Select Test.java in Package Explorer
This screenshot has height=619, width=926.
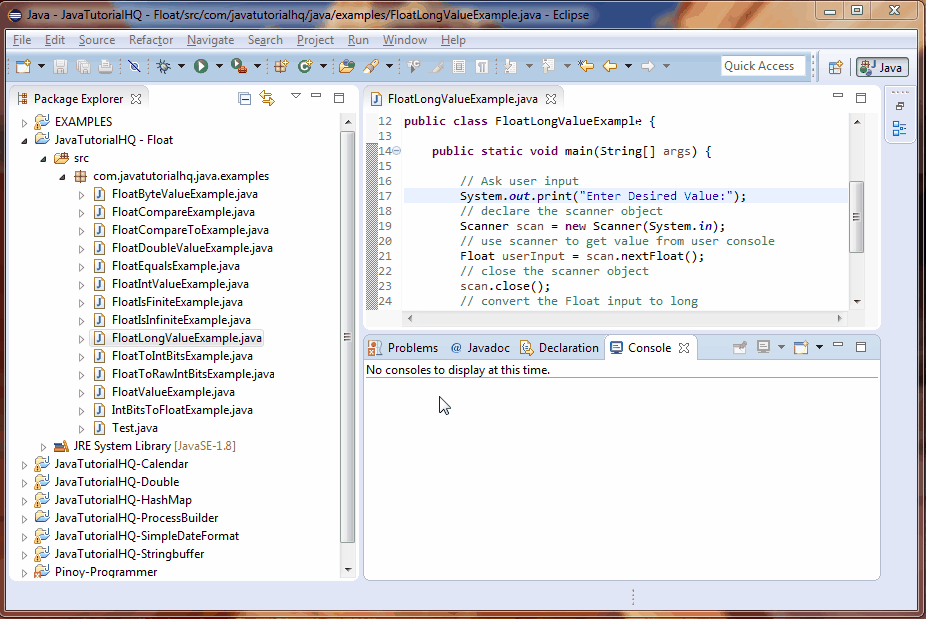point(135,428)
